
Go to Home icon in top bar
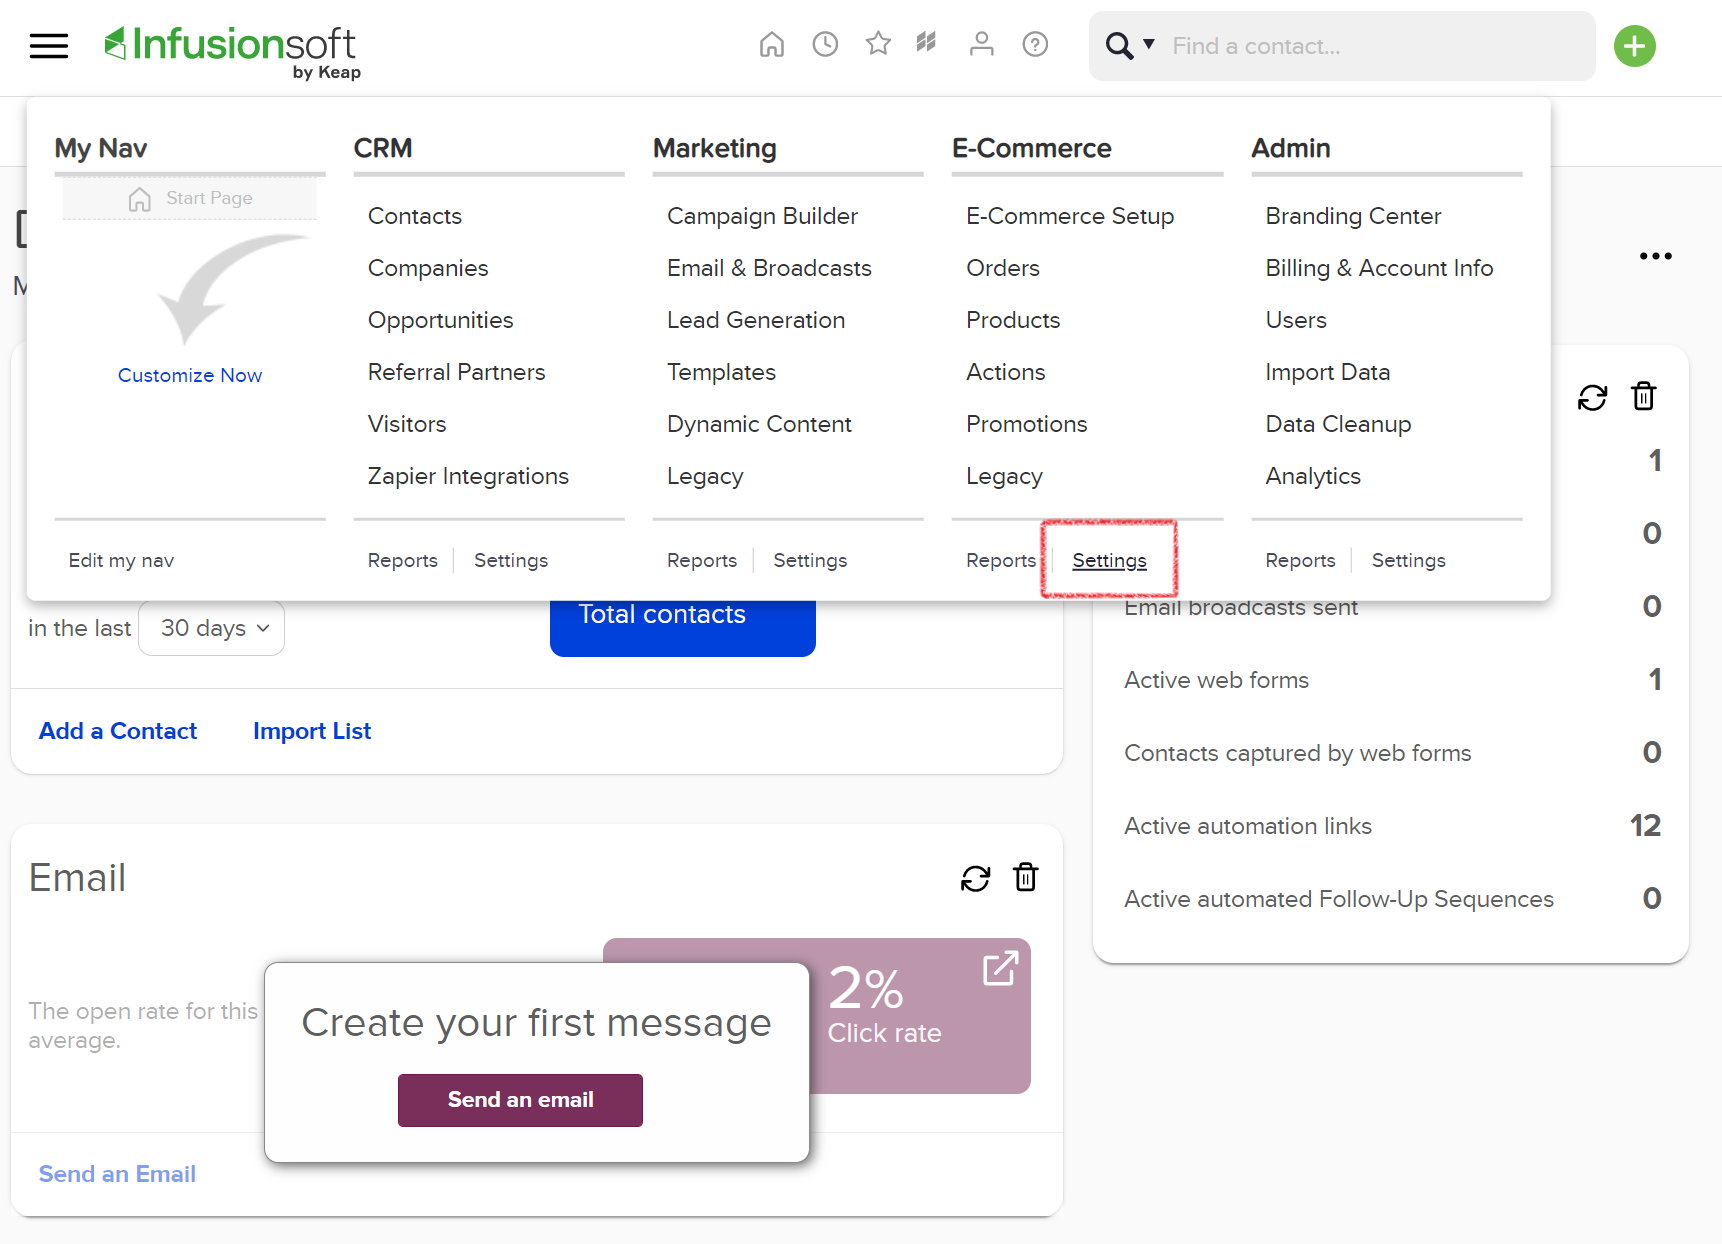(x=772, y=45)
